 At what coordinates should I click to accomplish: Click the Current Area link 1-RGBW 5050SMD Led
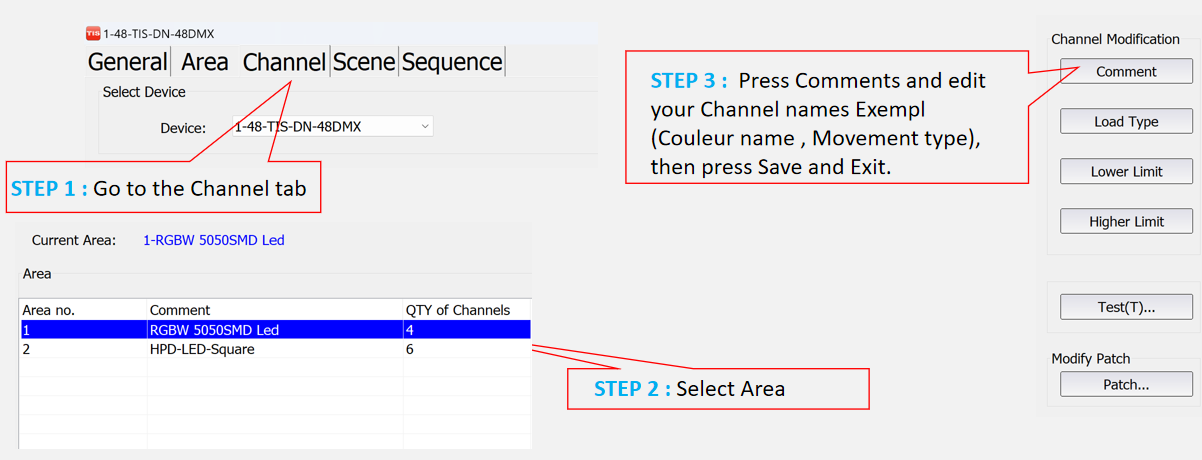tap(214, 241)
